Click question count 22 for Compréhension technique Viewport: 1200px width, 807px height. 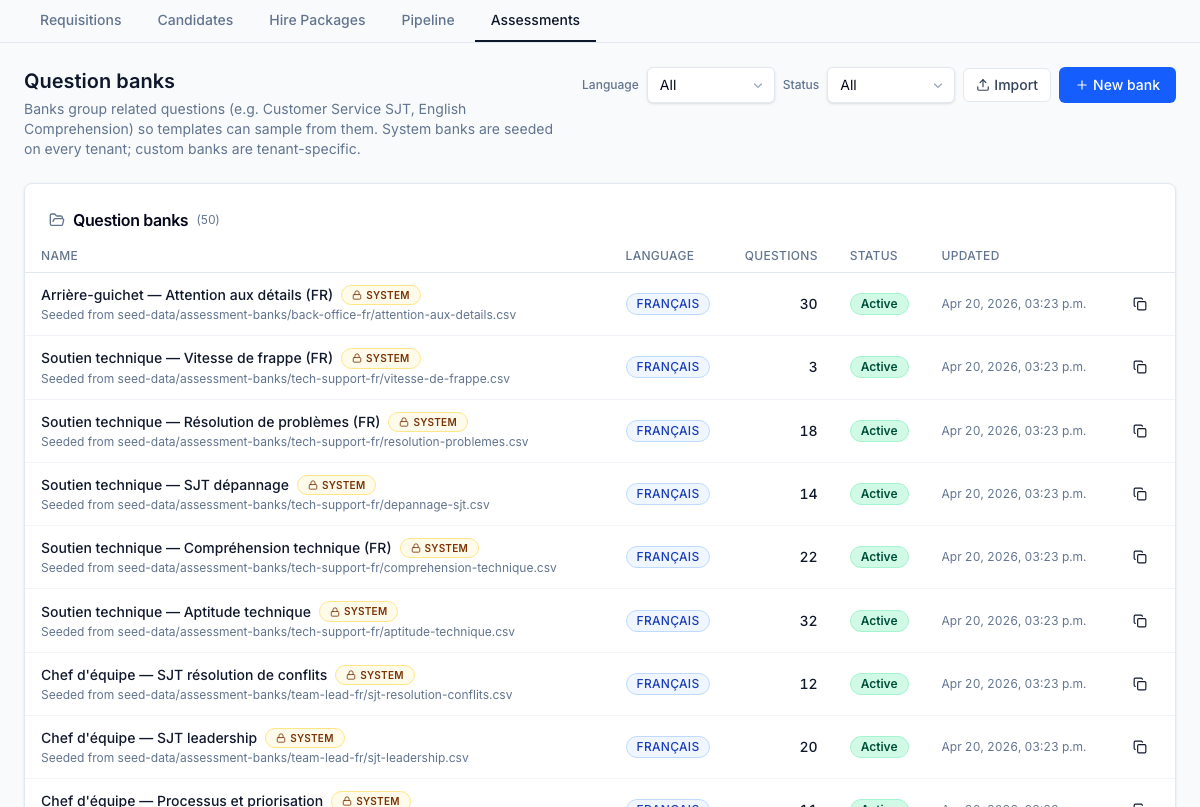pos(808,557)
